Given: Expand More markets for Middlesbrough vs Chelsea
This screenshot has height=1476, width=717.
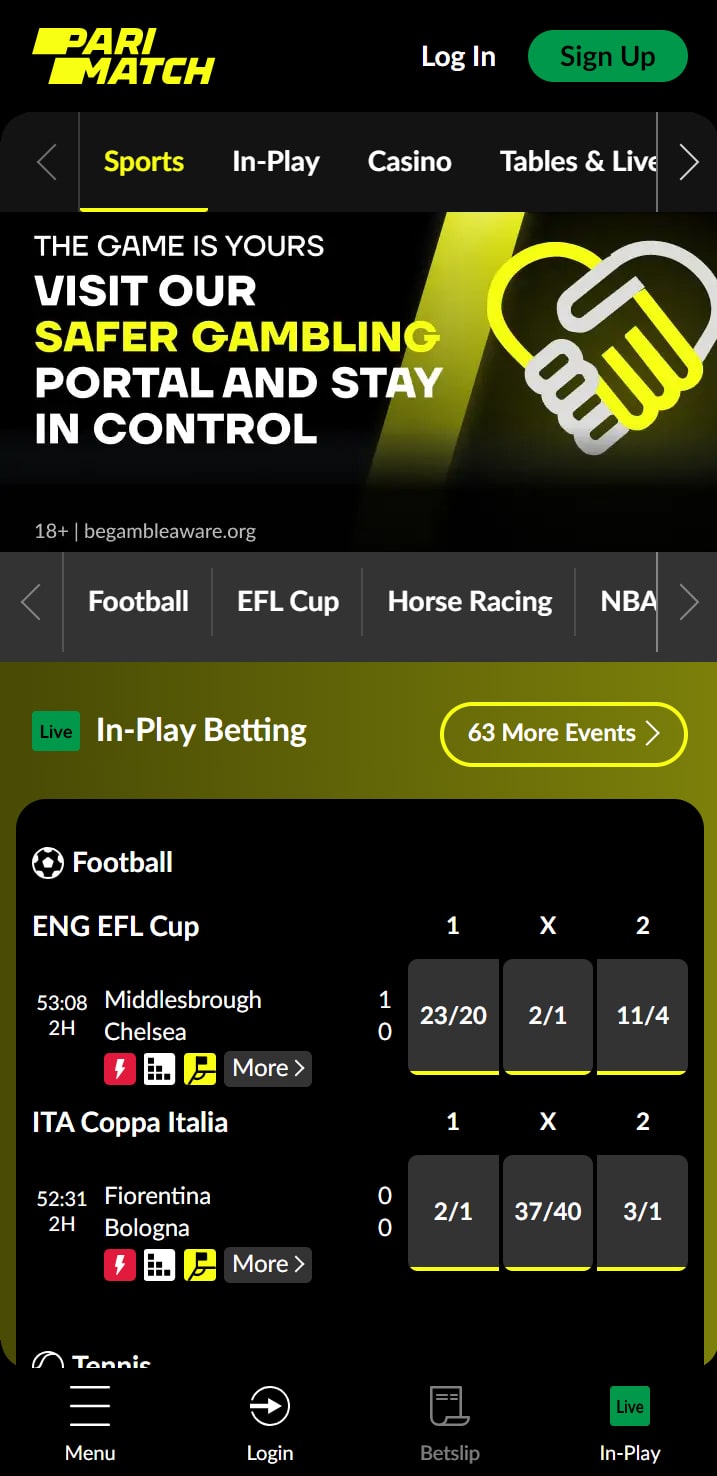Looking at the screenshot, I should (268, 1069).
